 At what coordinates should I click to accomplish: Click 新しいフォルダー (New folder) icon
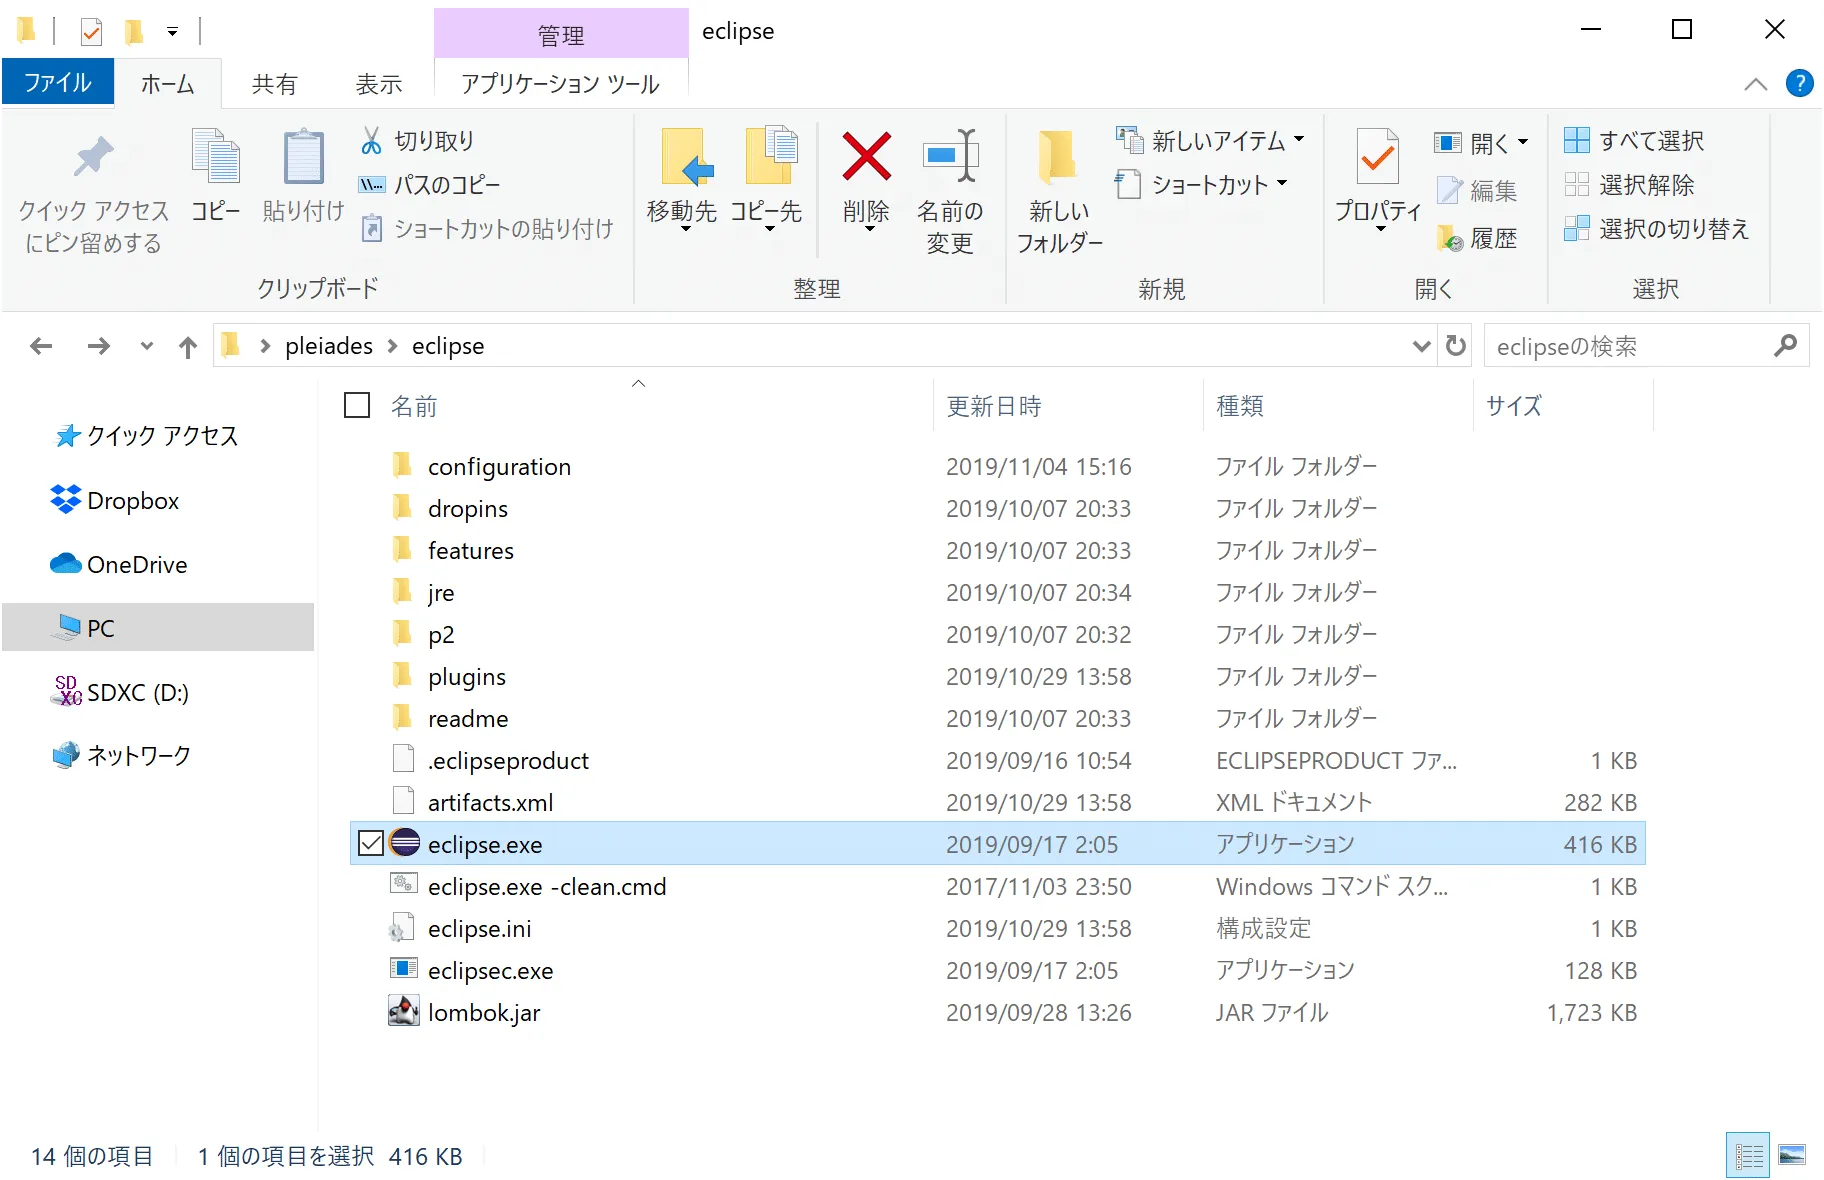click(x=1057, y=157)
